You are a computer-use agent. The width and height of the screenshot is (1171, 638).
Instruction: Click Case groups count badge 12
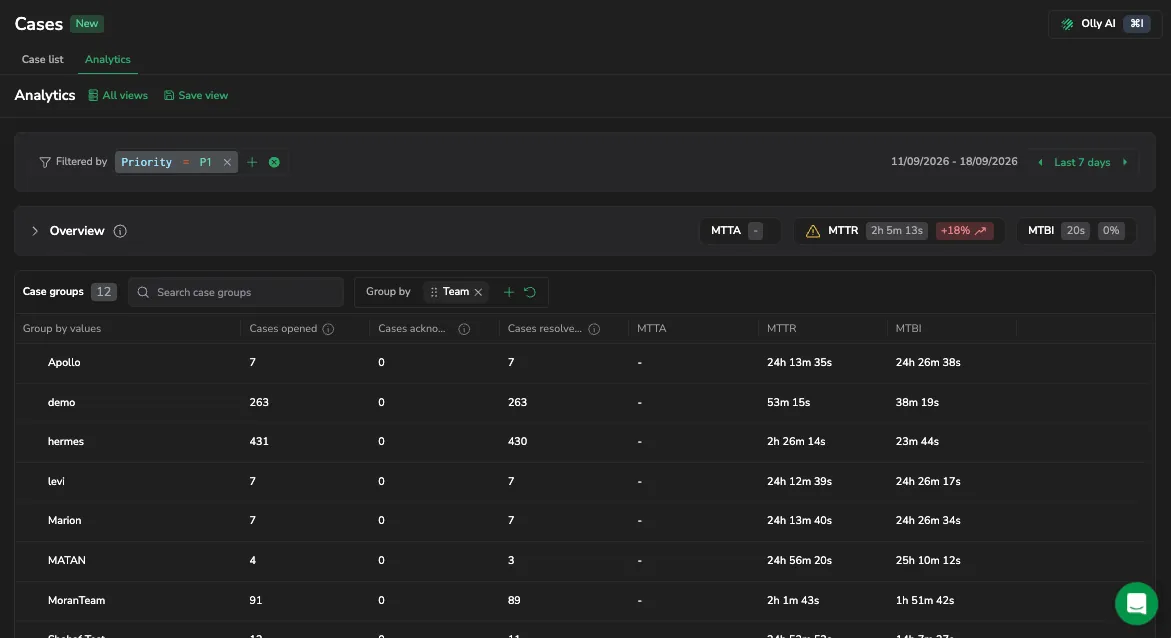(104, 292)
